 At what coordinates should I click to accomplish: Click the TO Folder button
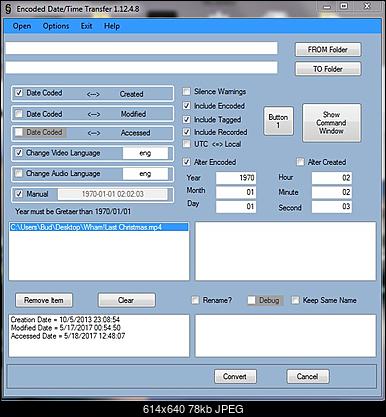[328, 69]
